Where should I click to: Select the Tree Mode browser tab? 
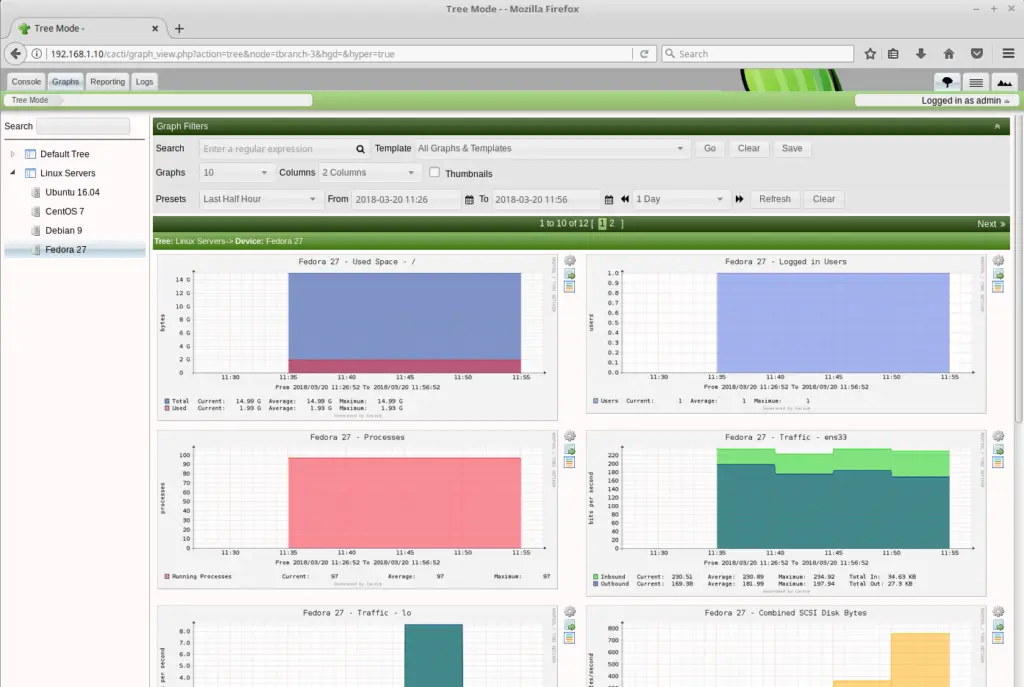pyautogui.click(x=88, y=29)
